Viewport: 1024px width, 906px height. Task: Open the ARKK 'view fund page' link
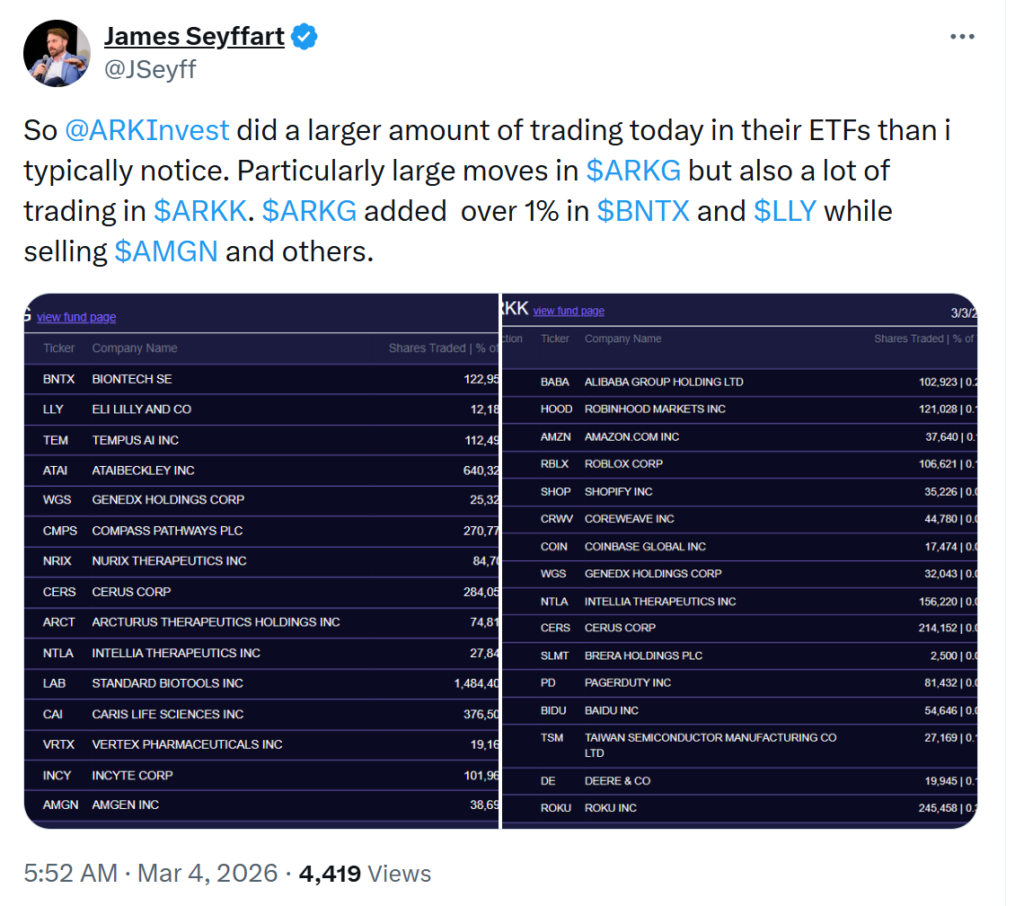coord(569,310)
